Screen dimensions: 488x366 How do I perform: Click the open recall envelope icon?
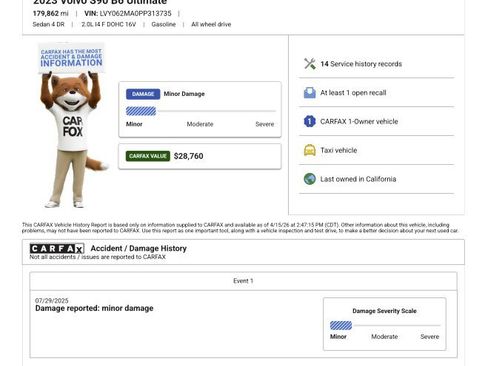[310, 93]
